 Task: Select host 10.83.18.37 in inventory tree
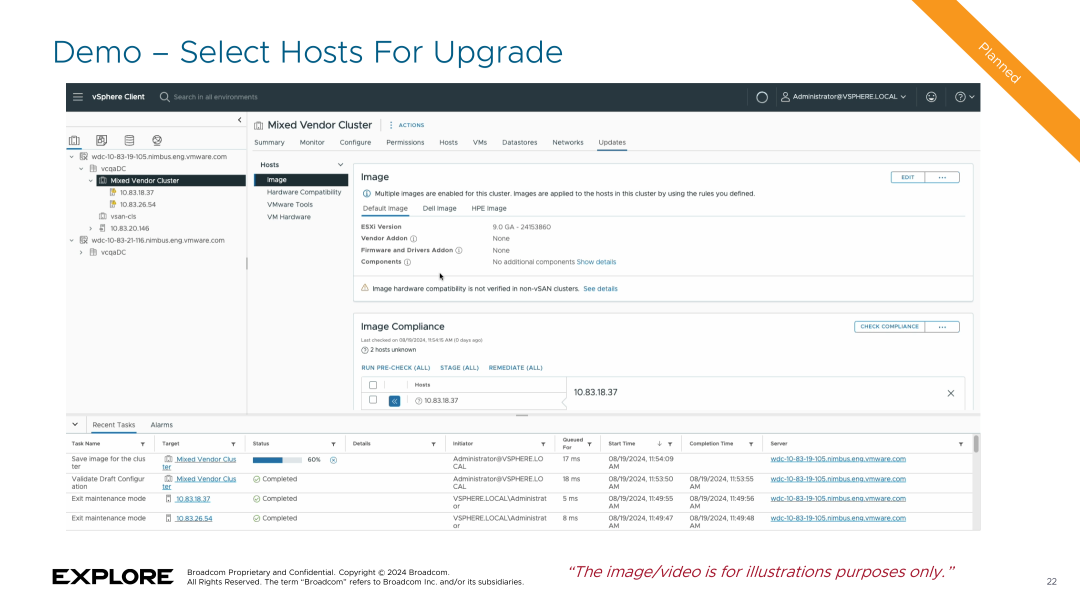tap(136, 193)
